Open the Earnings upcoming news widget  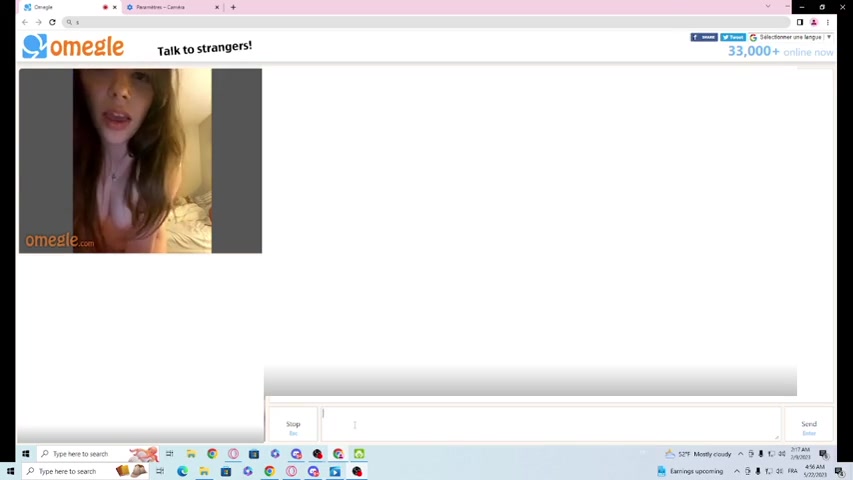690,471
